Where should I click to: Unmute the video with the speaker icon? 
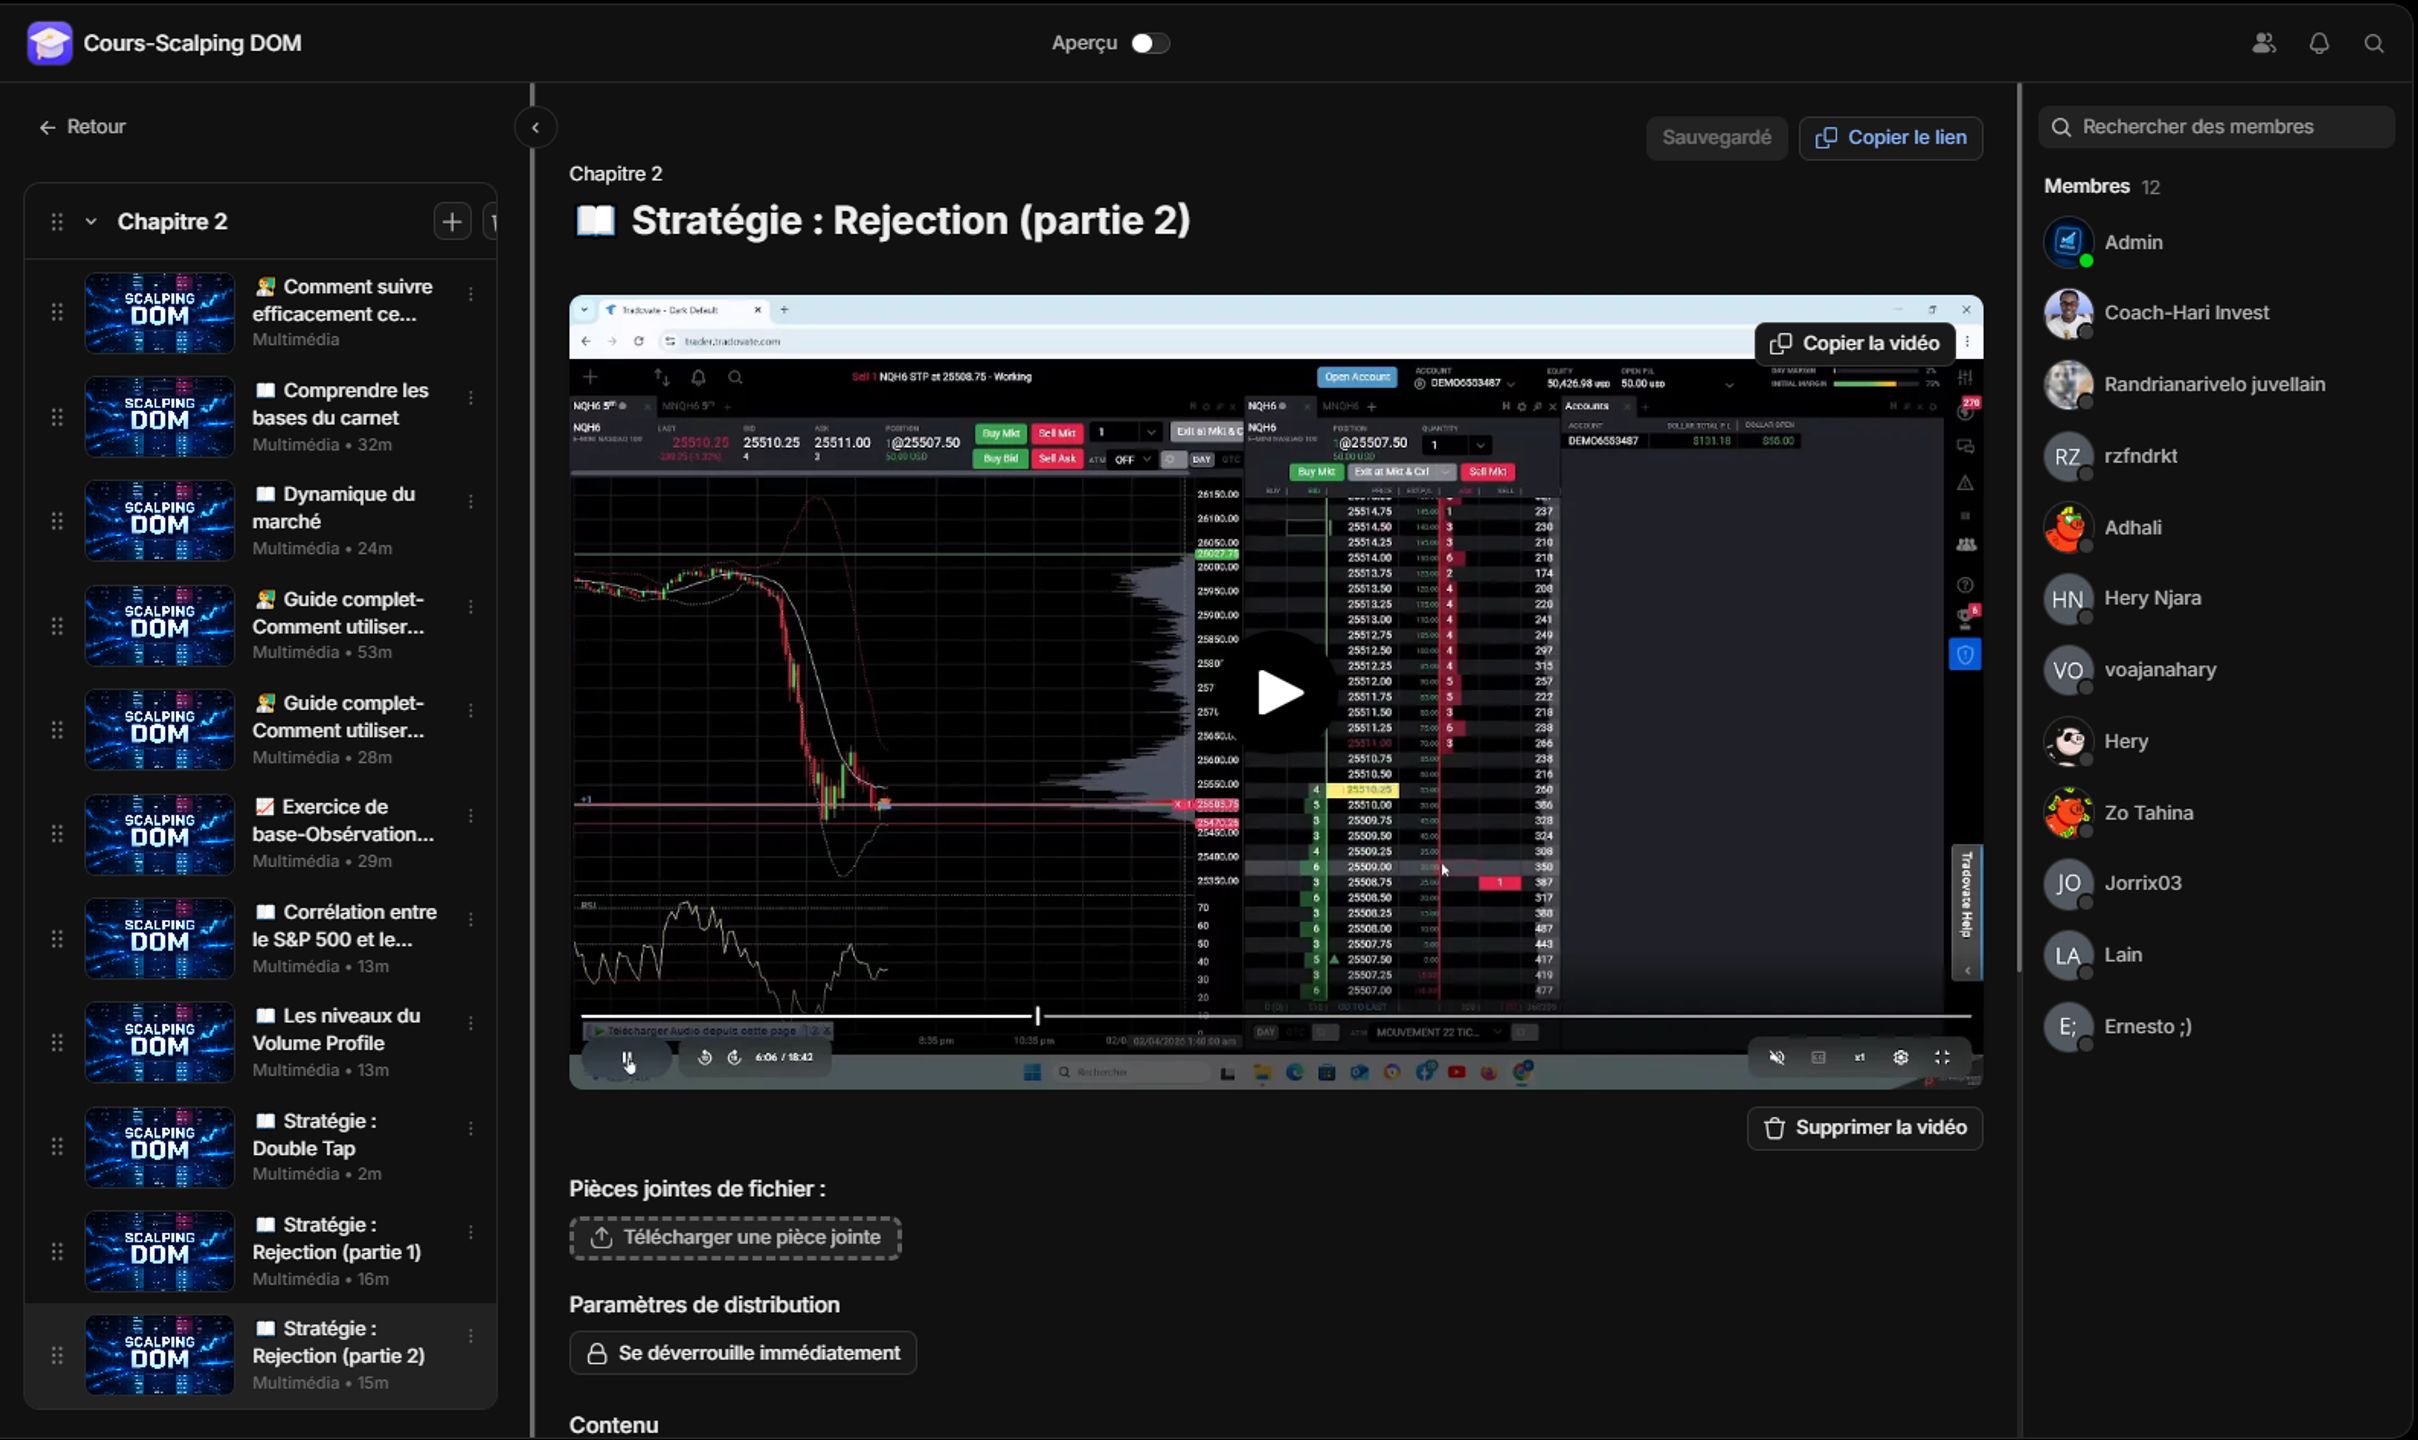1777,1057
